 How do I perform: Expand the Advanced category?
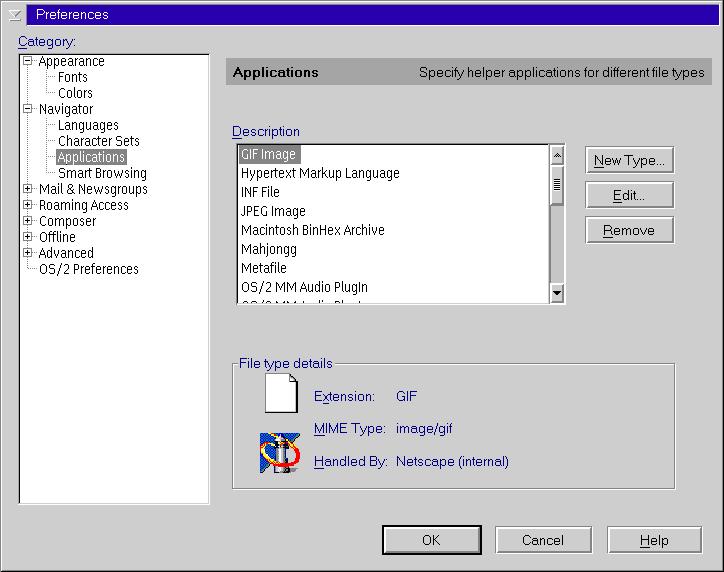pos(28,253)
